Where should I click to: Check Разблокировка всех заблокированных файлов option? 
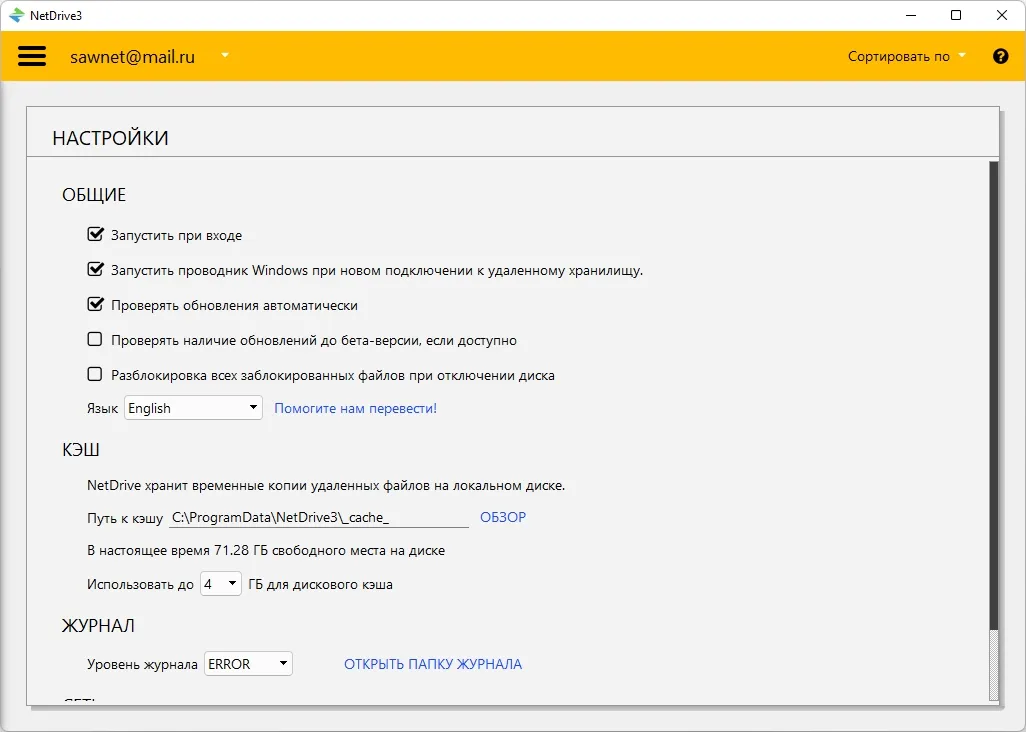pos(95,374)
